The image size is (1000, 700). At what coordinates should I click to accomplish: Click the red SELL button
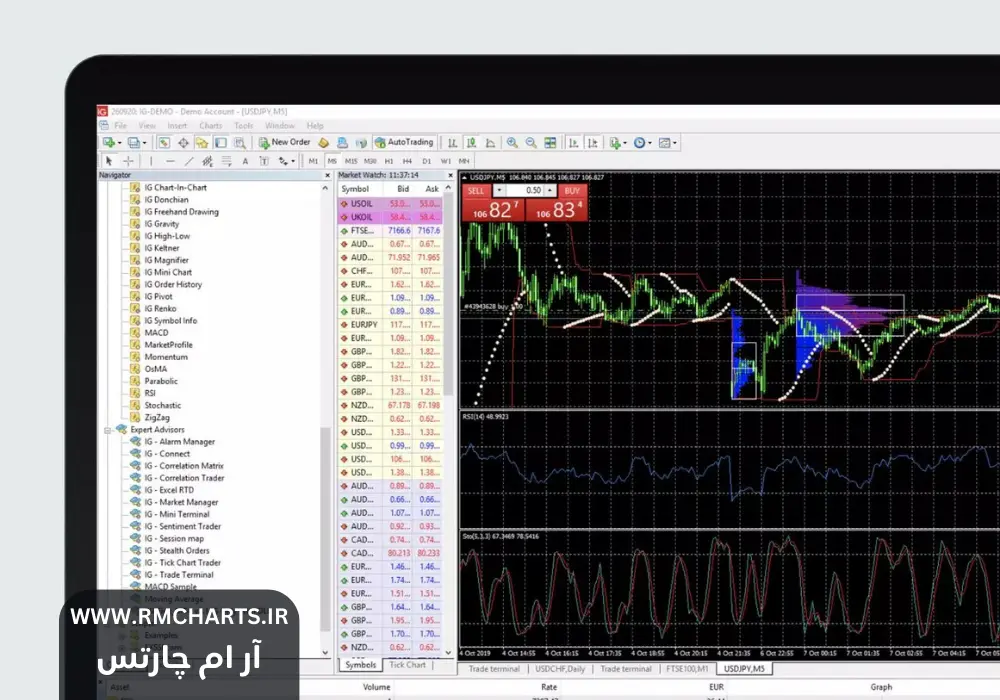click(x=476, y=190)
